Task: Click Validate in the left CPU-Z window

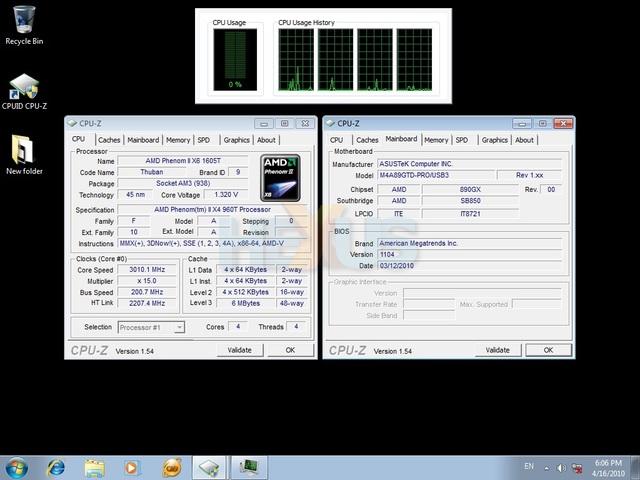Action: [x=240, y=350]
